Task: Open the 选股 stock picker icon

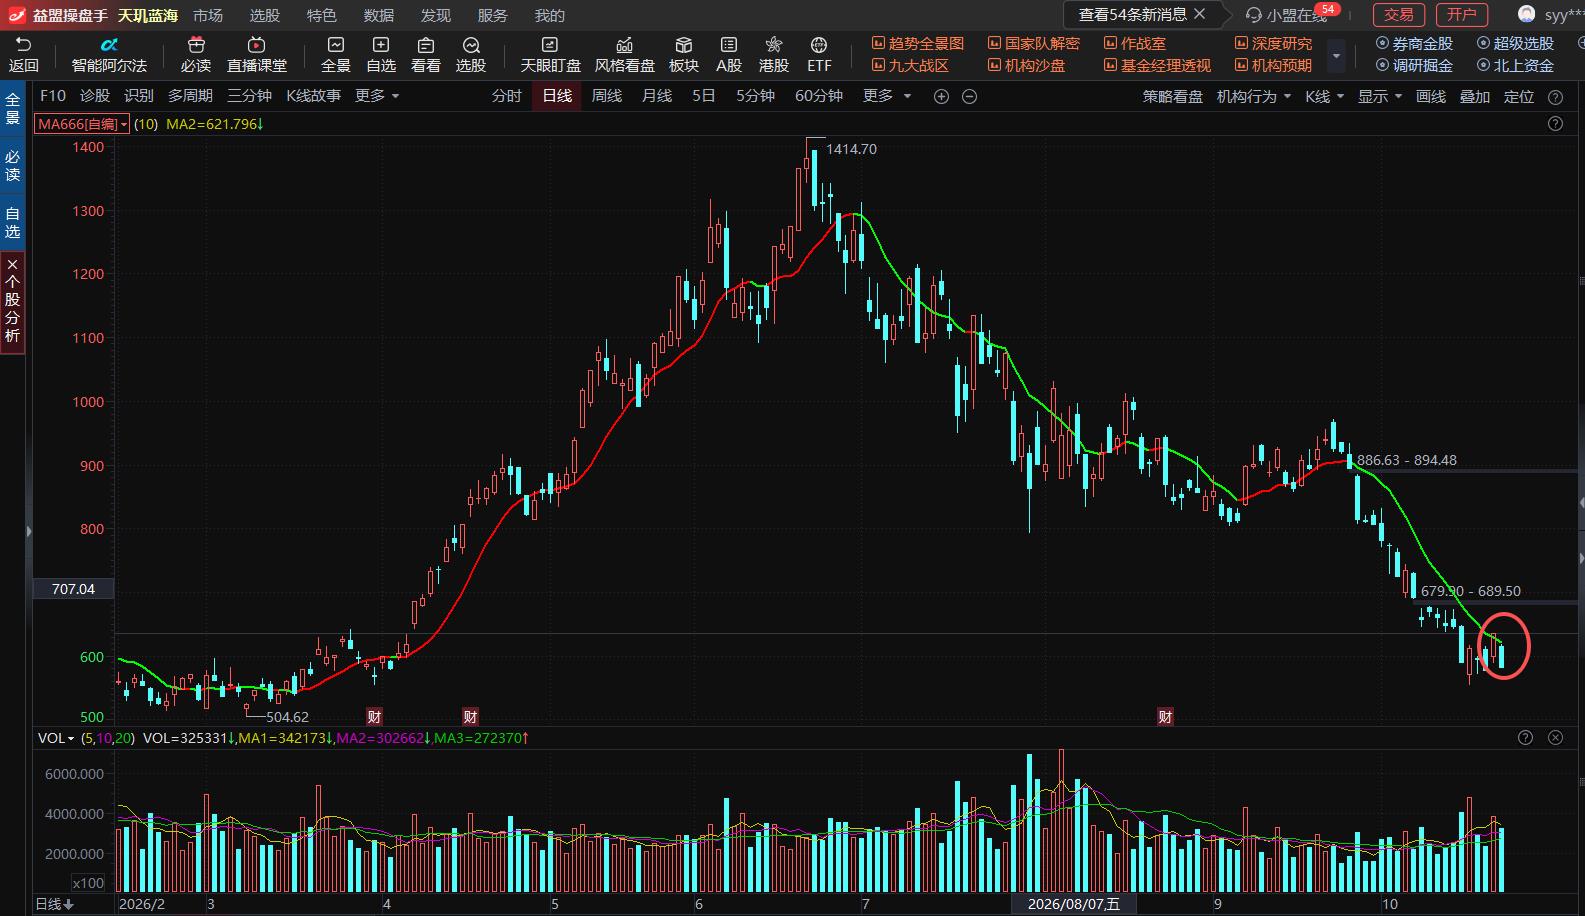Action: click(x=471, y=45)
